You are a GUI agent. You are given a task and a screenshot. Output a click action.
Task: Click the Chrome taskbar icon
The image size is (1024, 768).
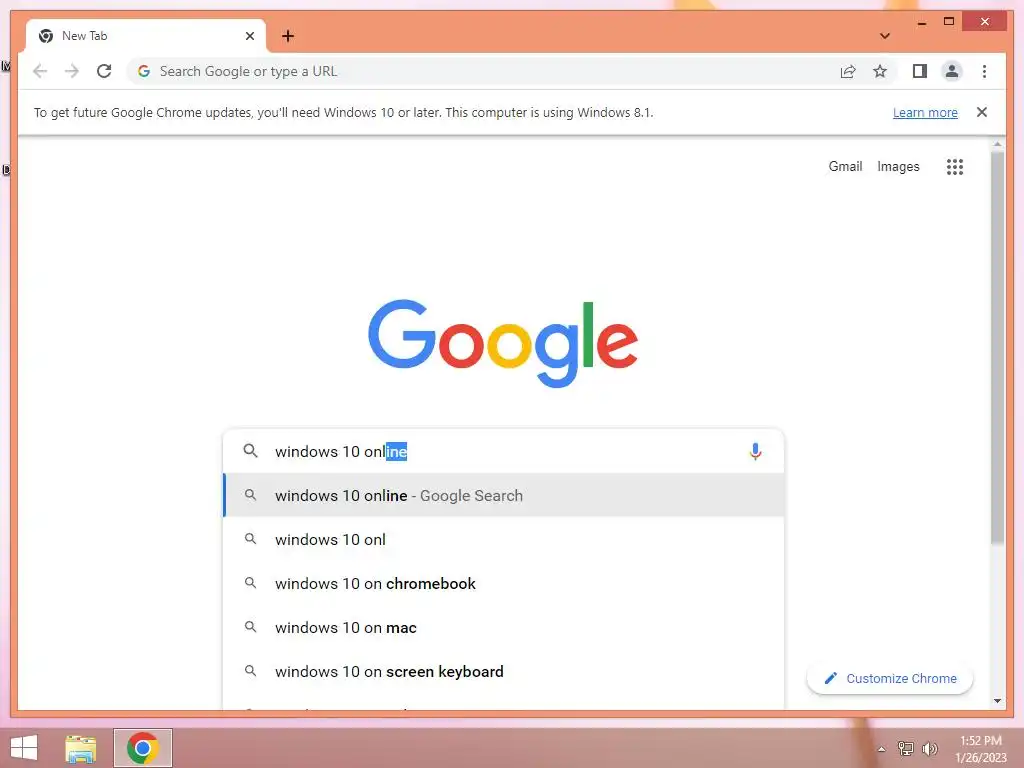coord(143,748)
